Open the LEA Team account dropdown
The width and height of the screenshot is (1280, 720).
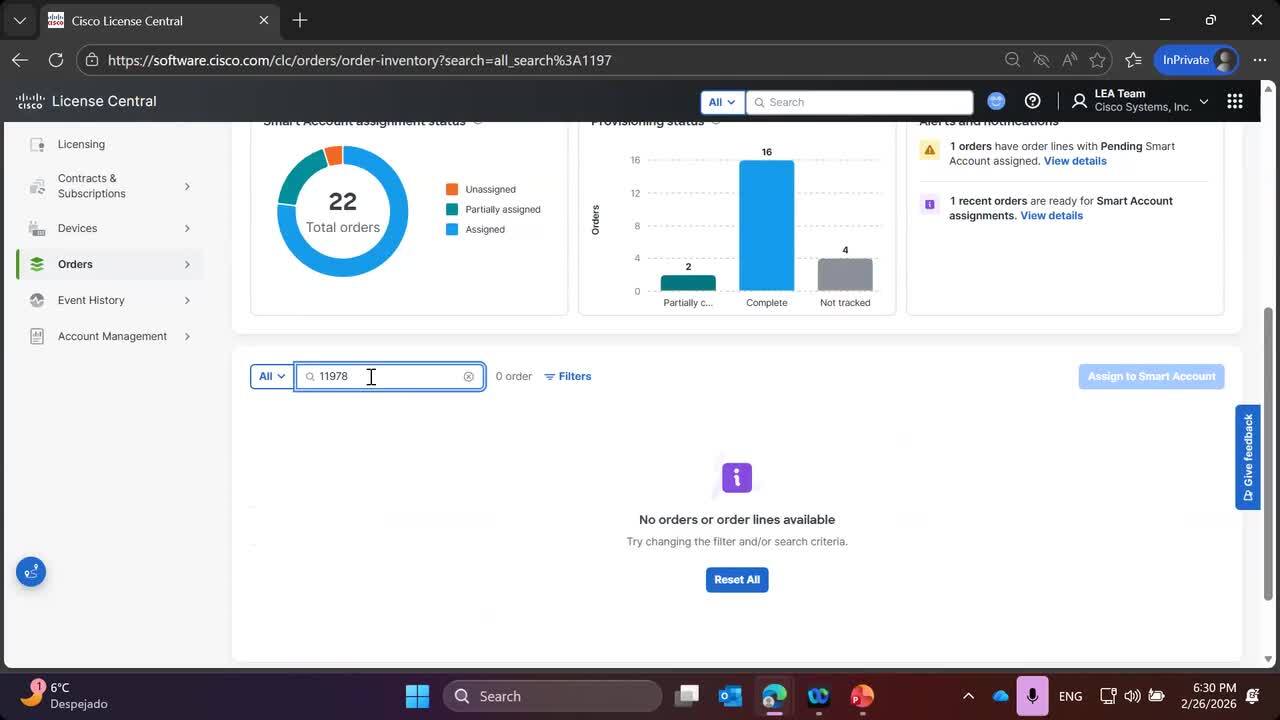coord(1140,101)
